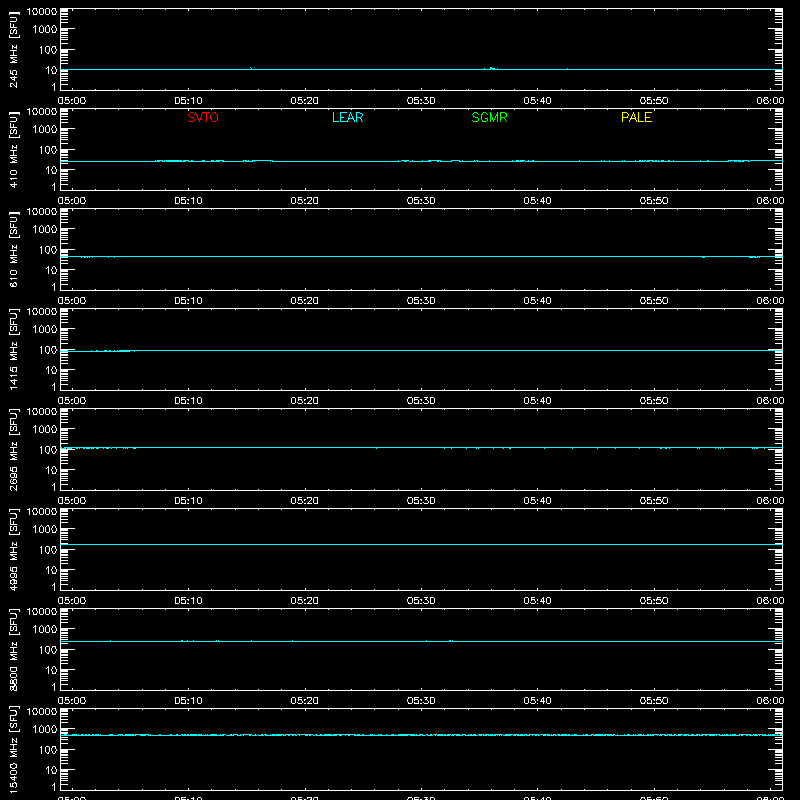
Task: Select the 410 MHz [SFU] axis title
Action: pyautogui.click(x=13, y=150)
